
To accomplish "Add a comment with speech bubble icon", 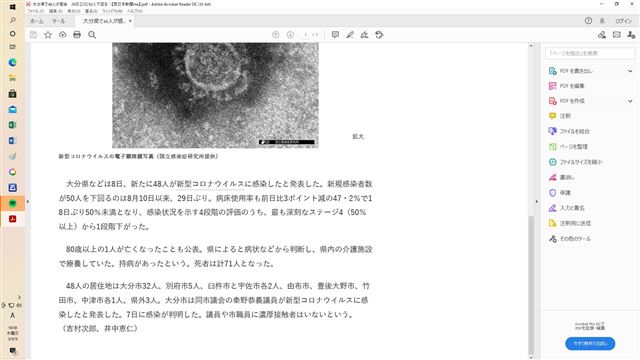I will click(x=335, y=35).
